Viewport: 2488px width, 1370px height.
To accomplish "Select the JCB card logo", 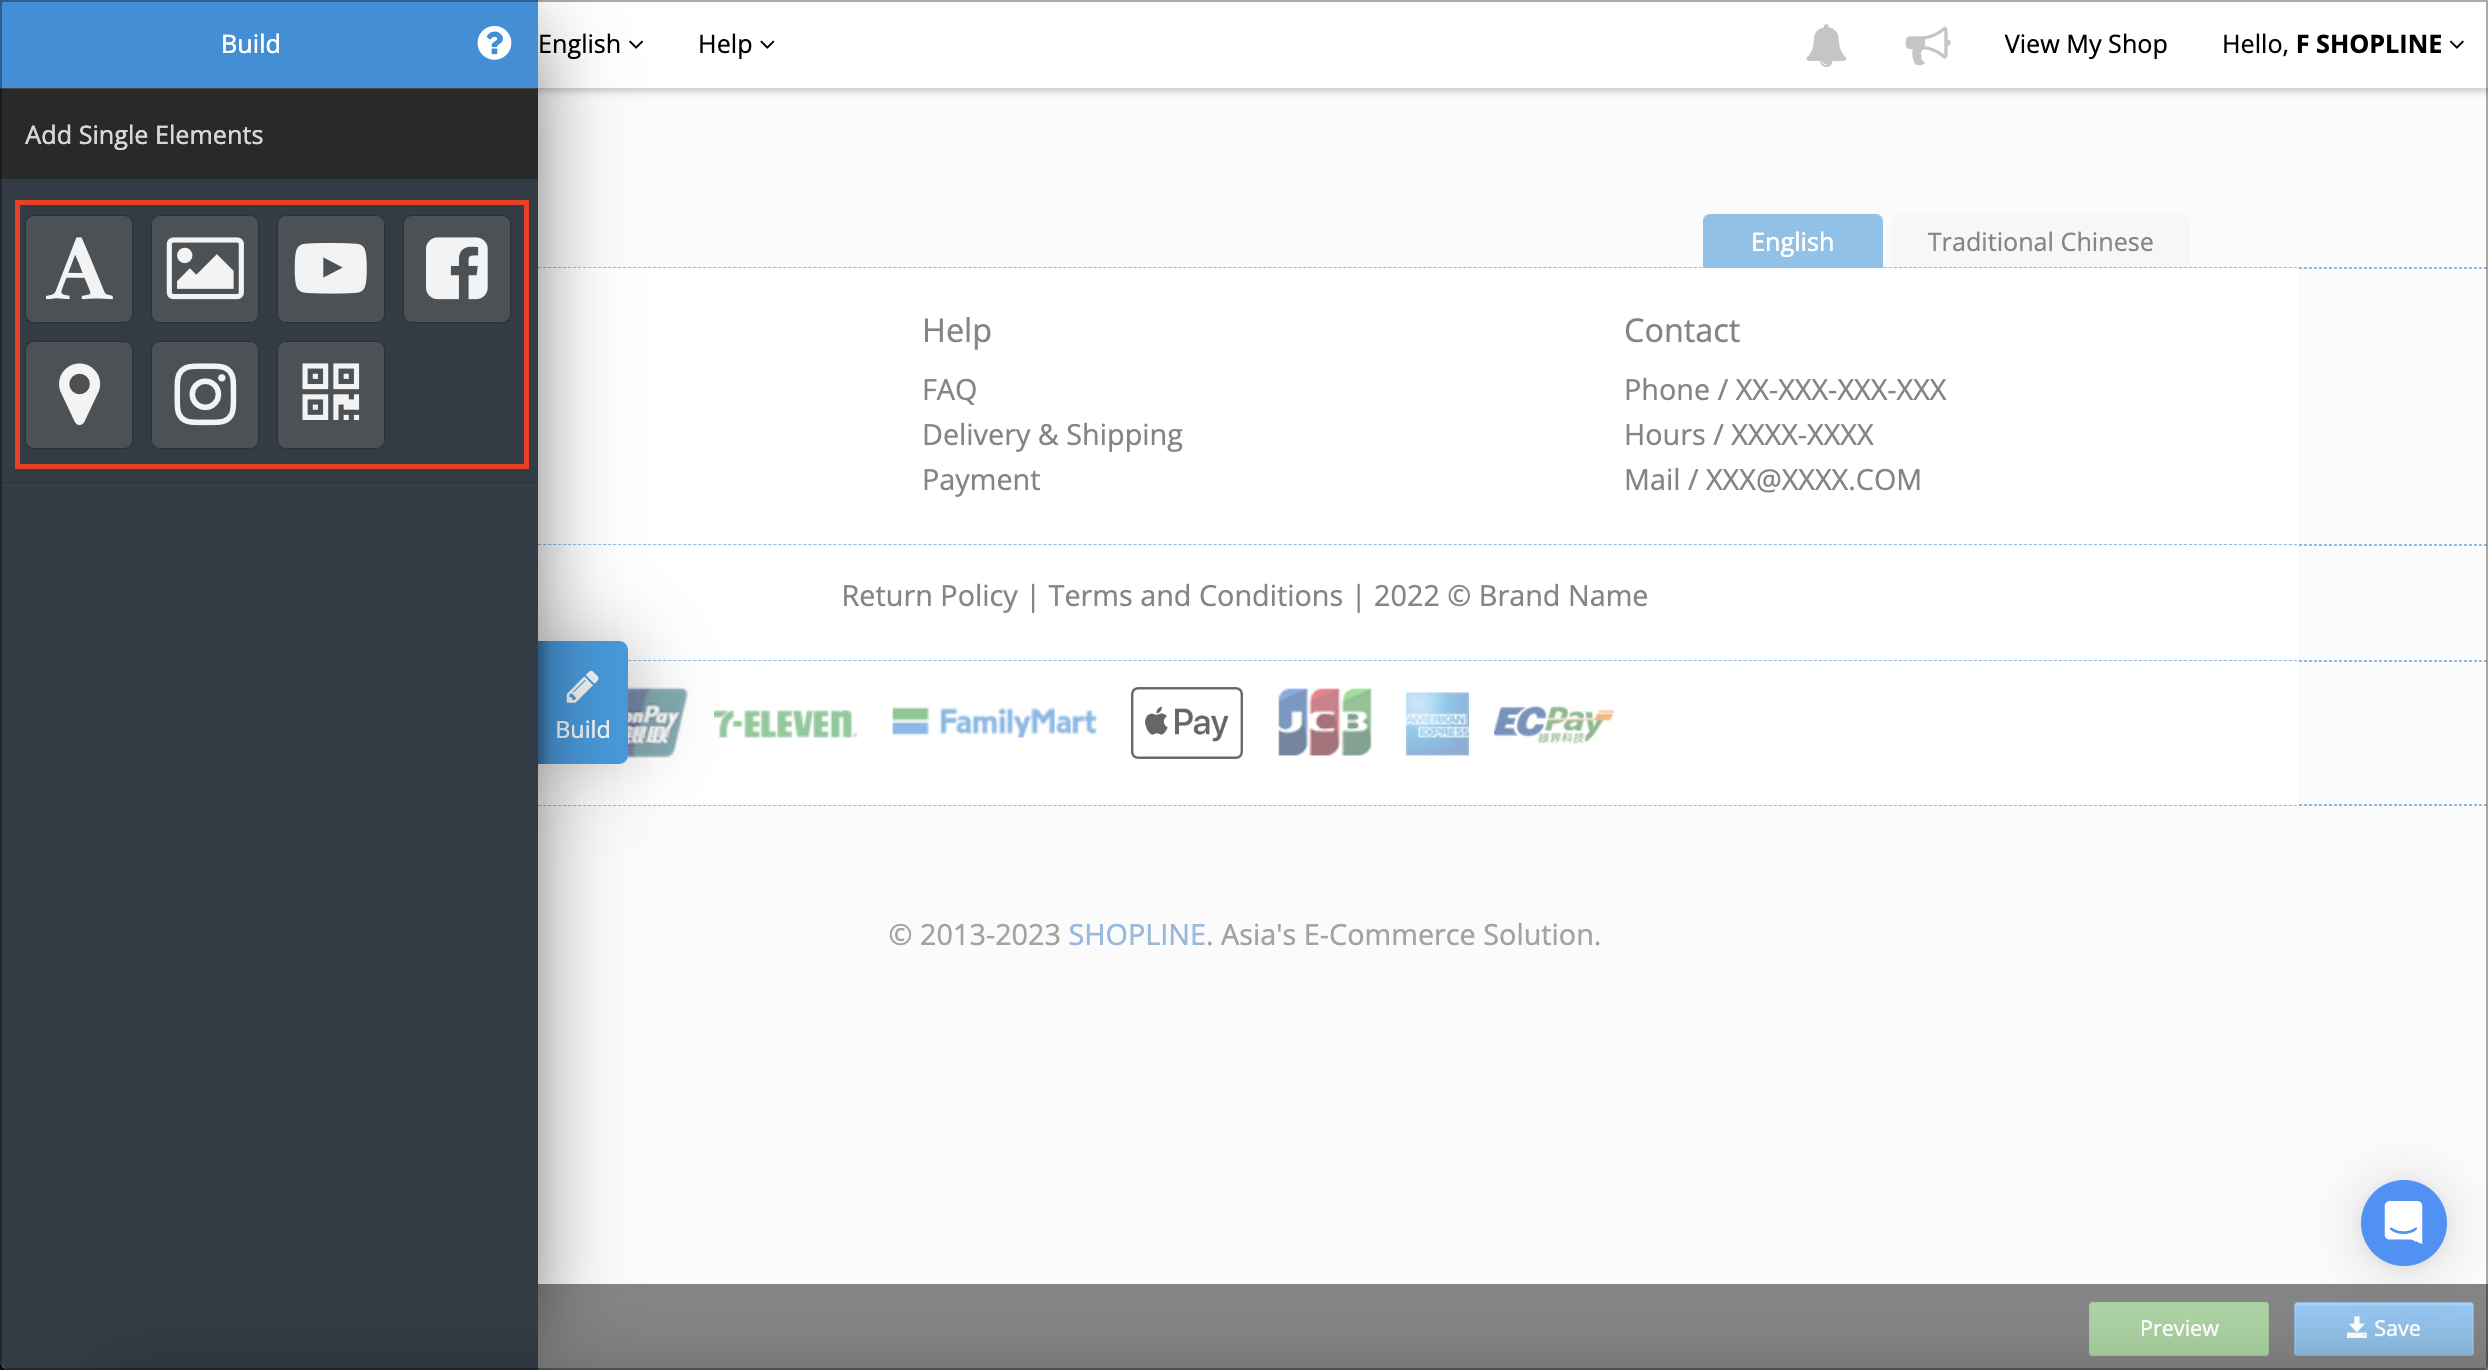I will click(1324, 722).
